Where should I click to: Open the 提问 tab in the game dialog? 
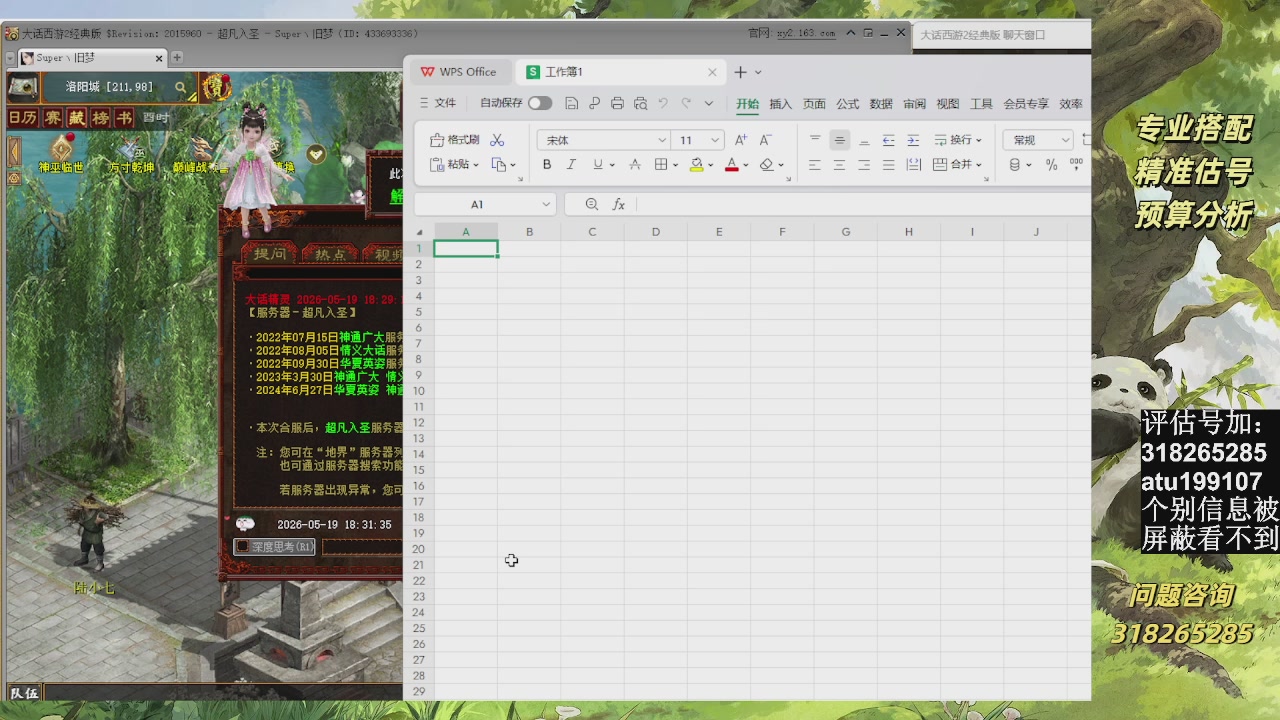pos(269,254)
